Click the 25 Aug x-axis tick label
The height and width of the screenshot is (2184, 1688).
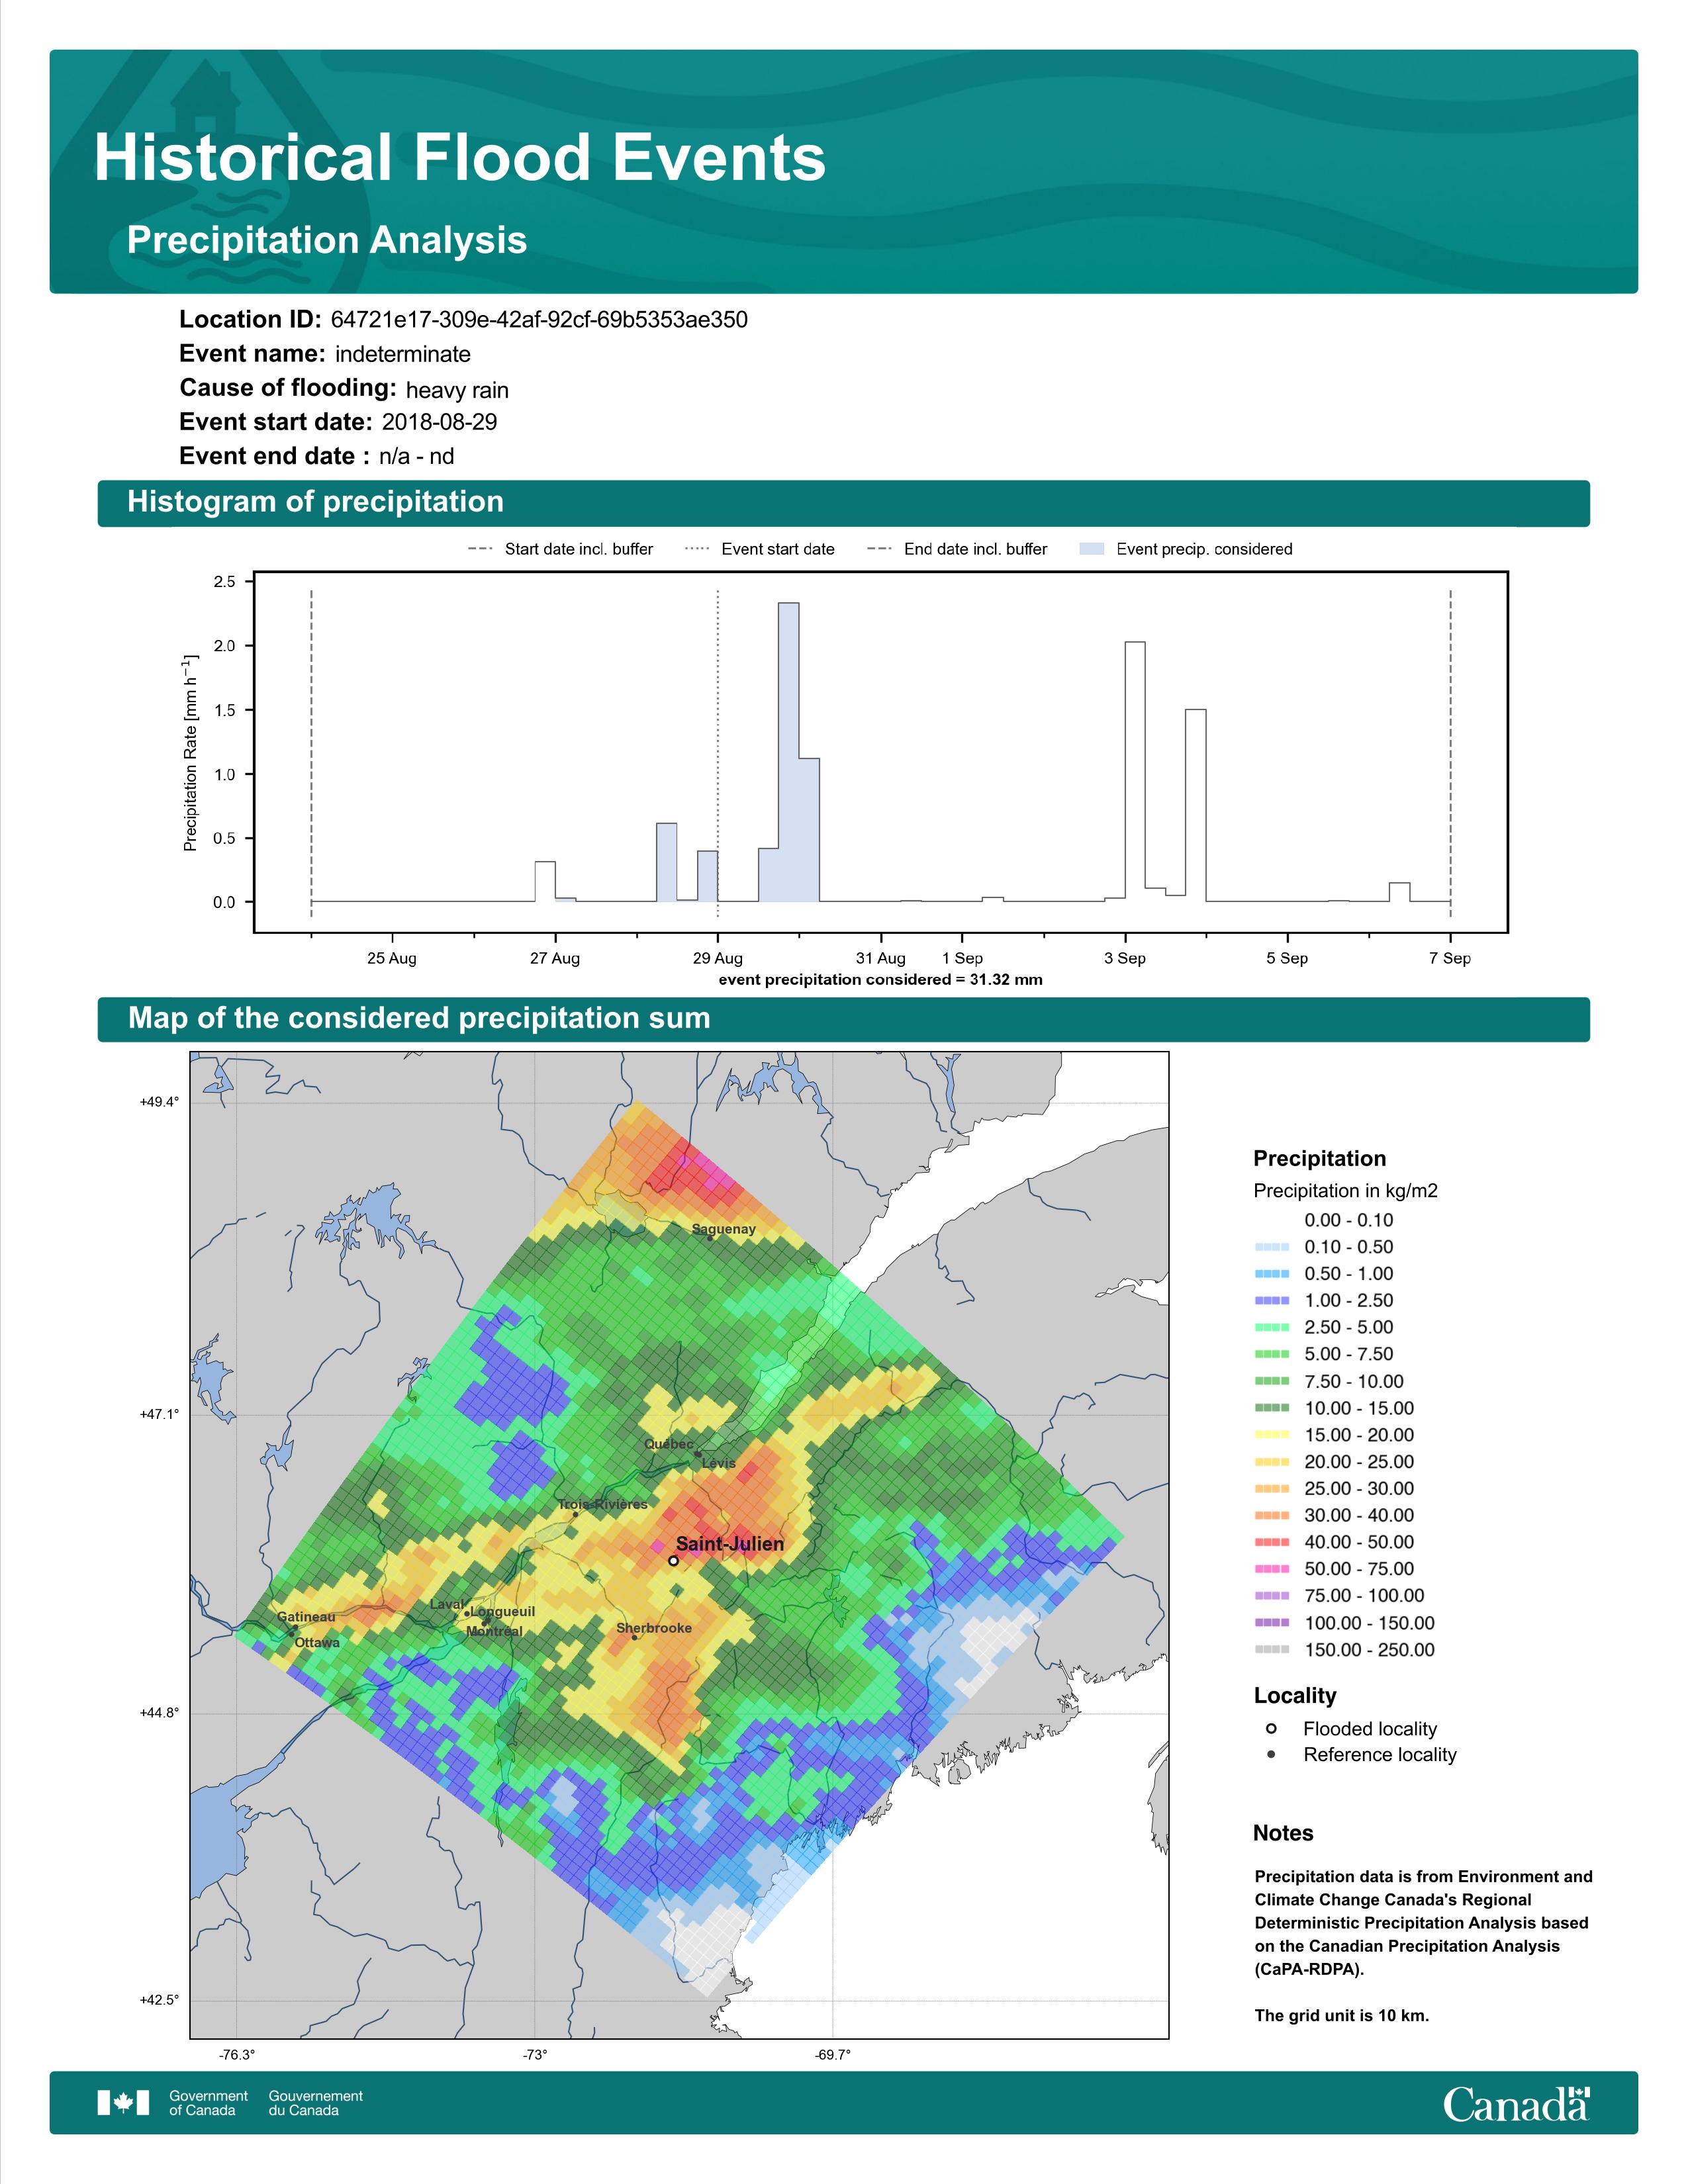coord(391,958)
